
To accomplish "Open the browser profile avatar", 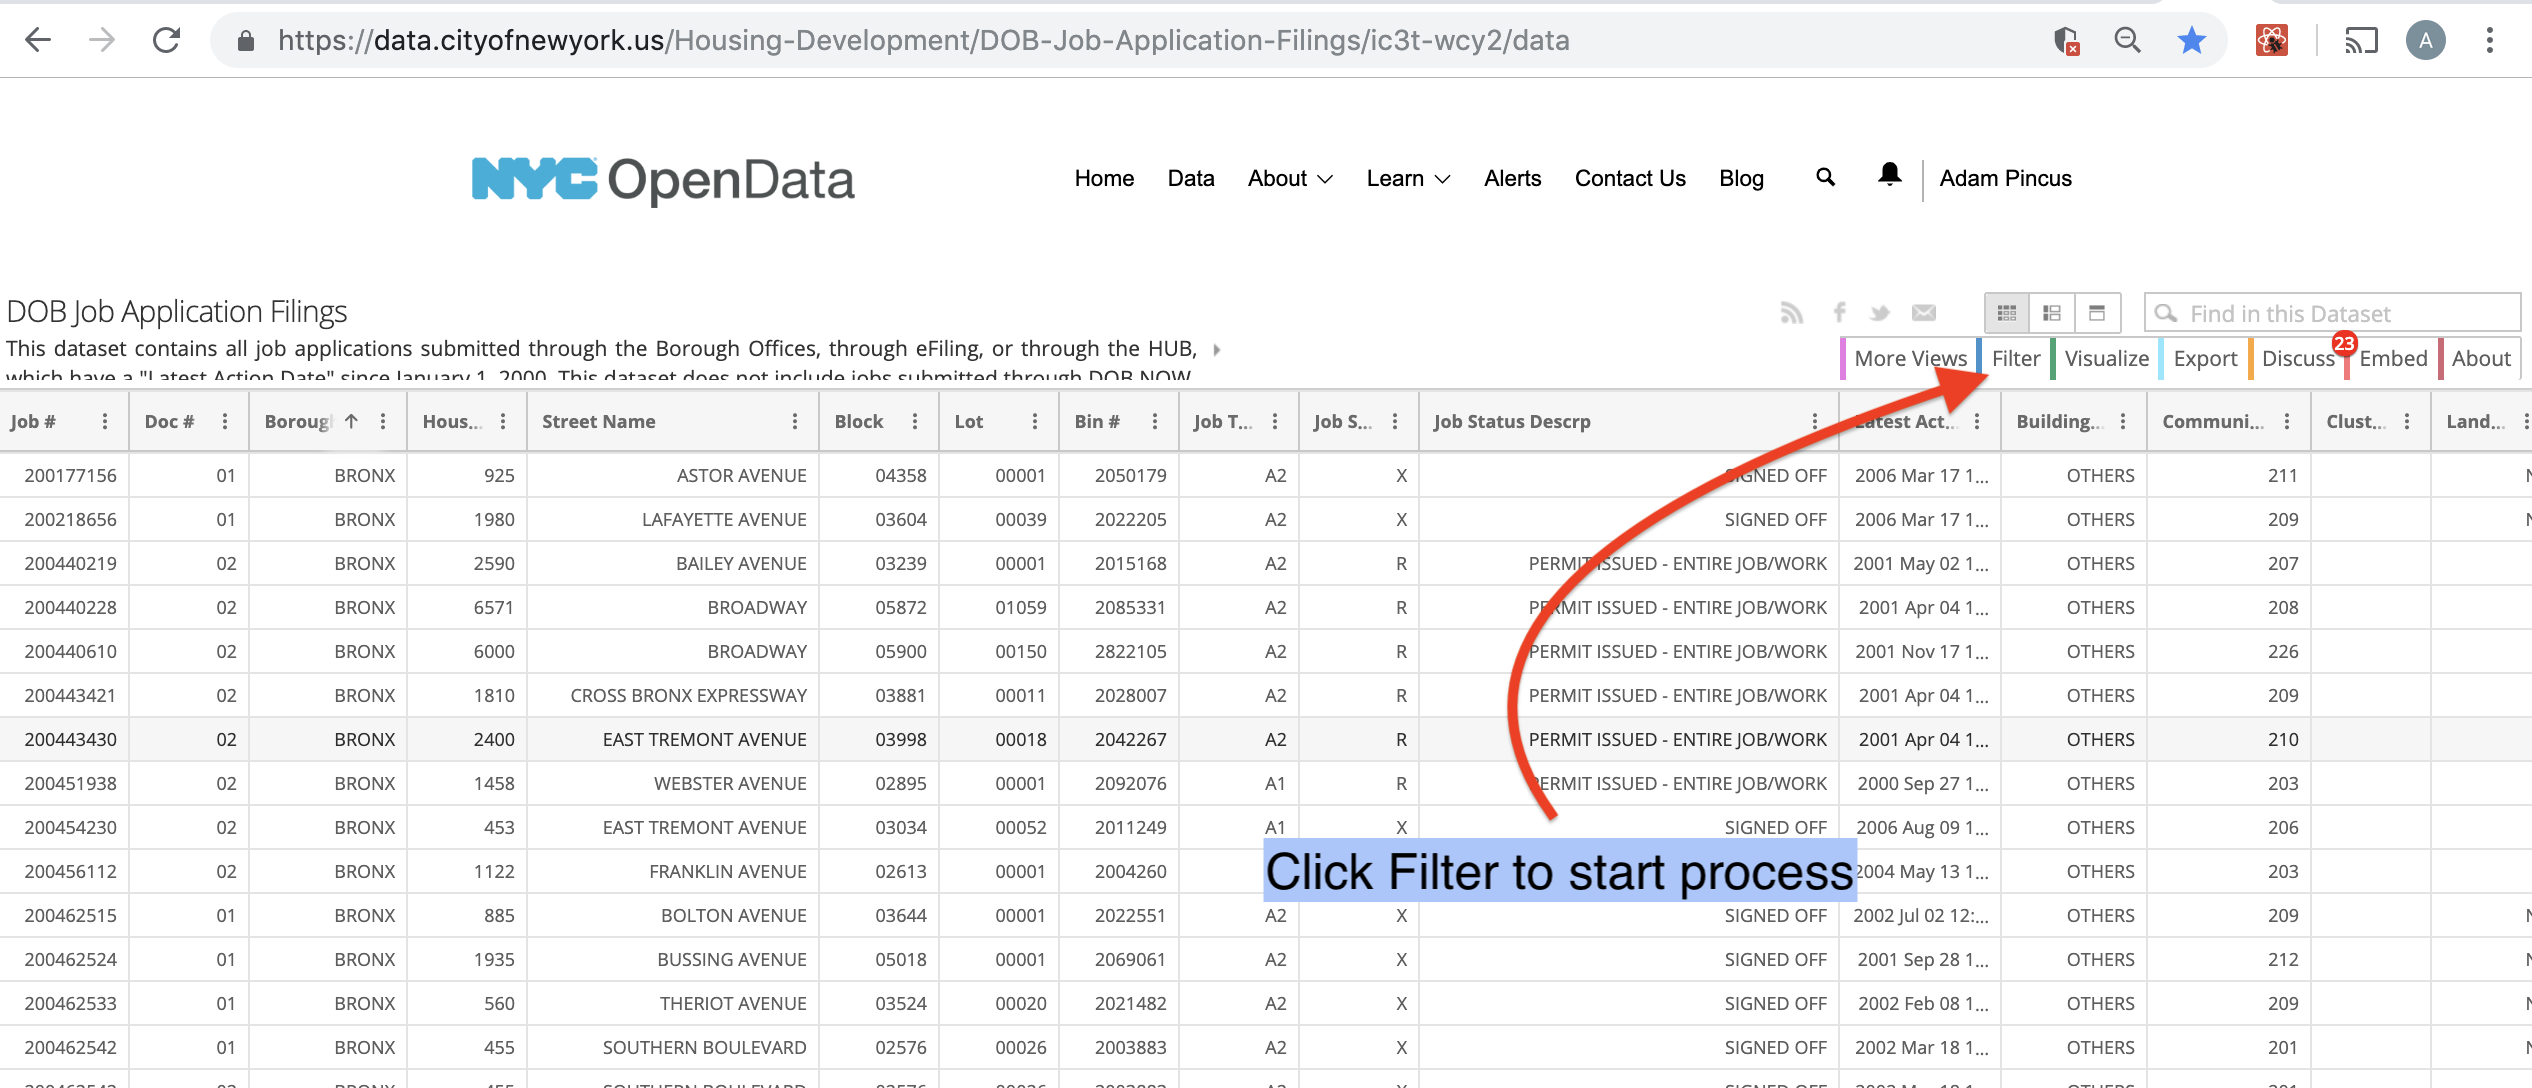I will coord(2426,40).
